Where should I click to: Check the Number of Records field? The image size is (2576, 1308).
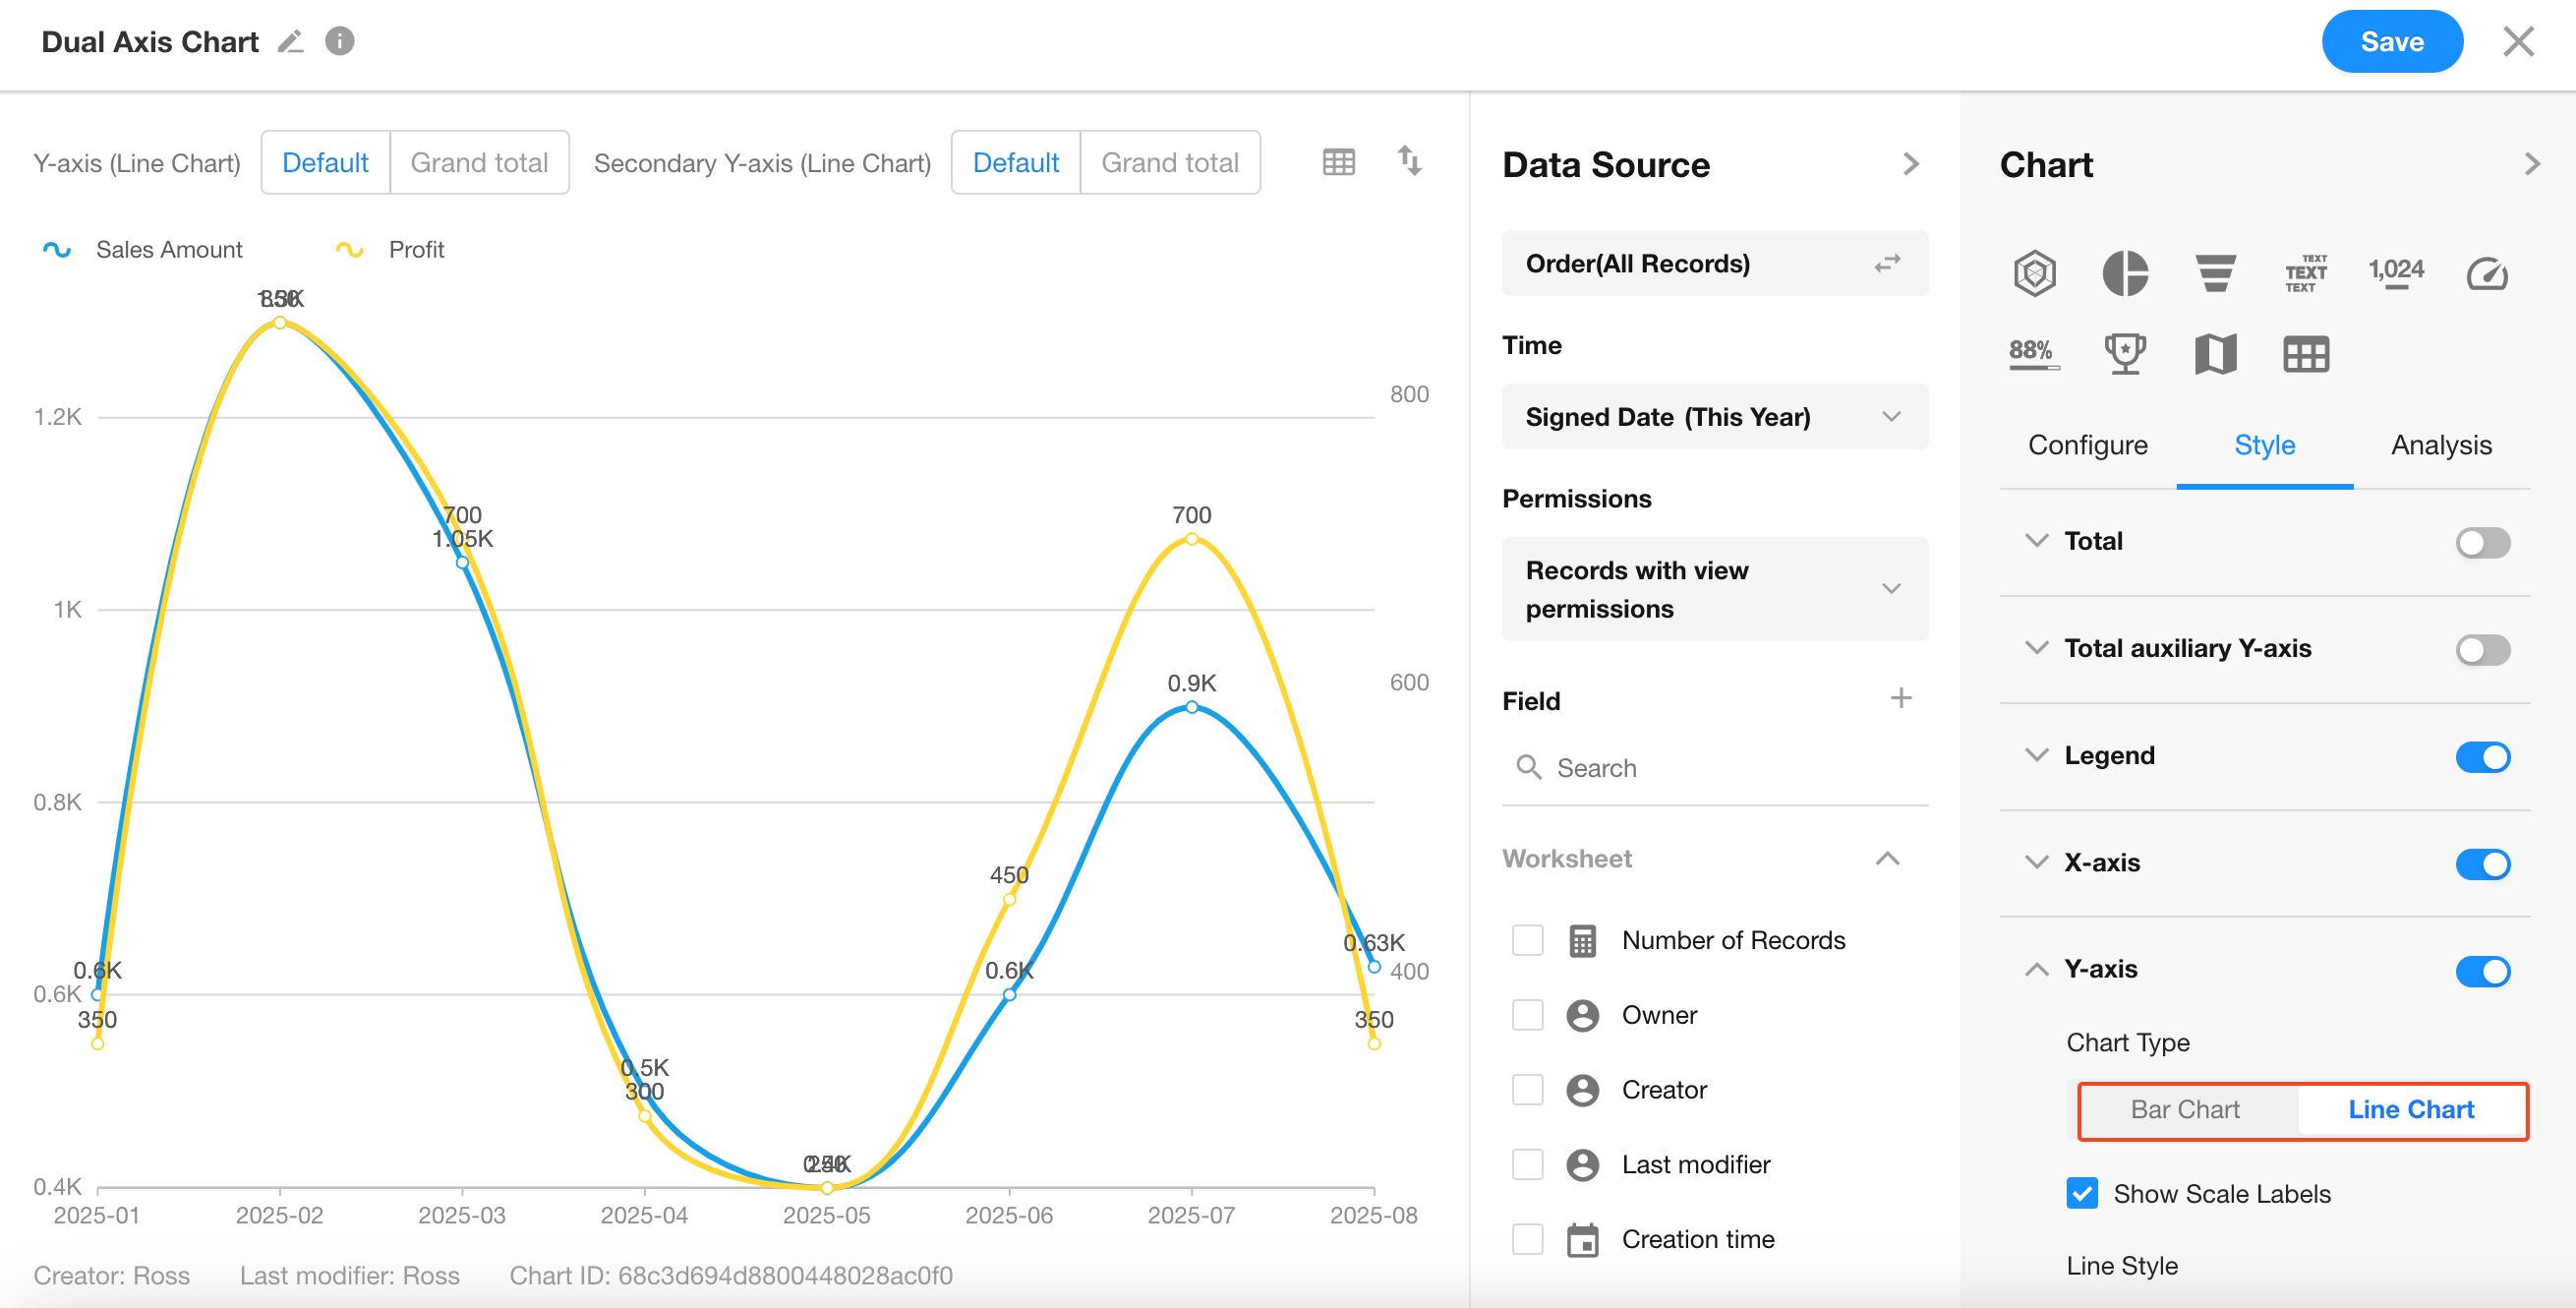tap(1527, 940)
